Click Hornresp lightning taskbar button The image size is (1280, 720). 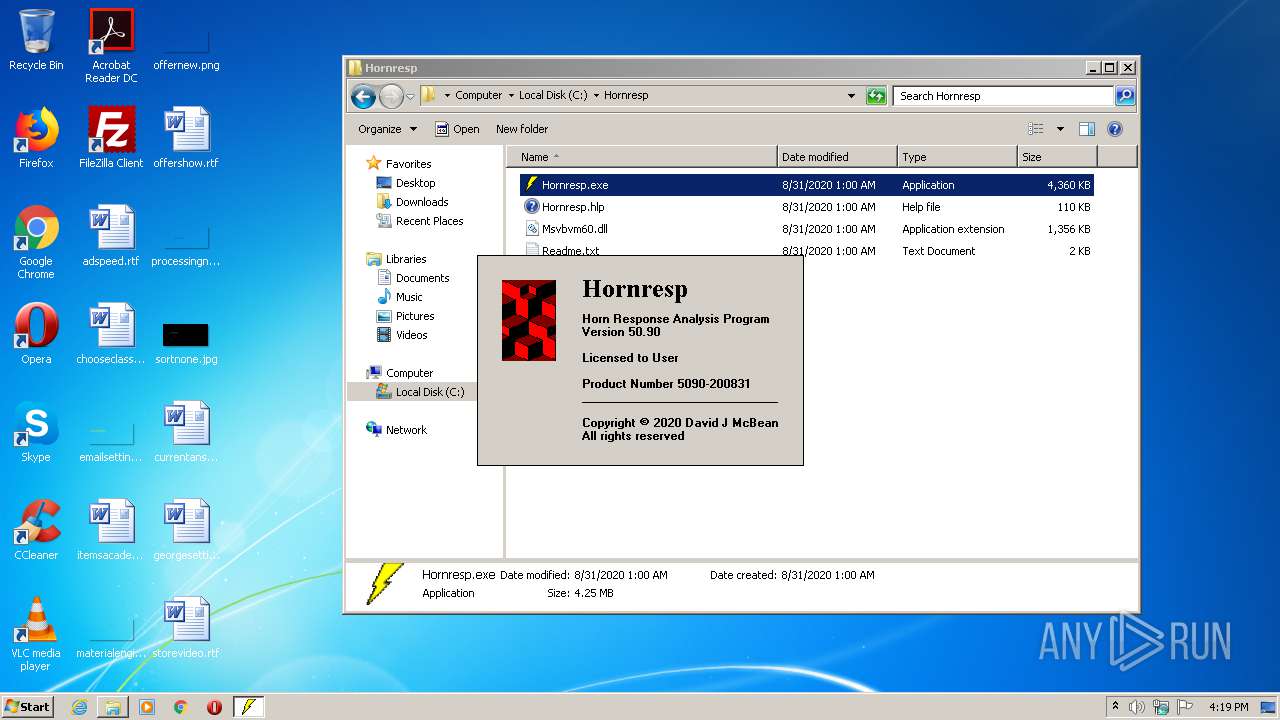248,707
